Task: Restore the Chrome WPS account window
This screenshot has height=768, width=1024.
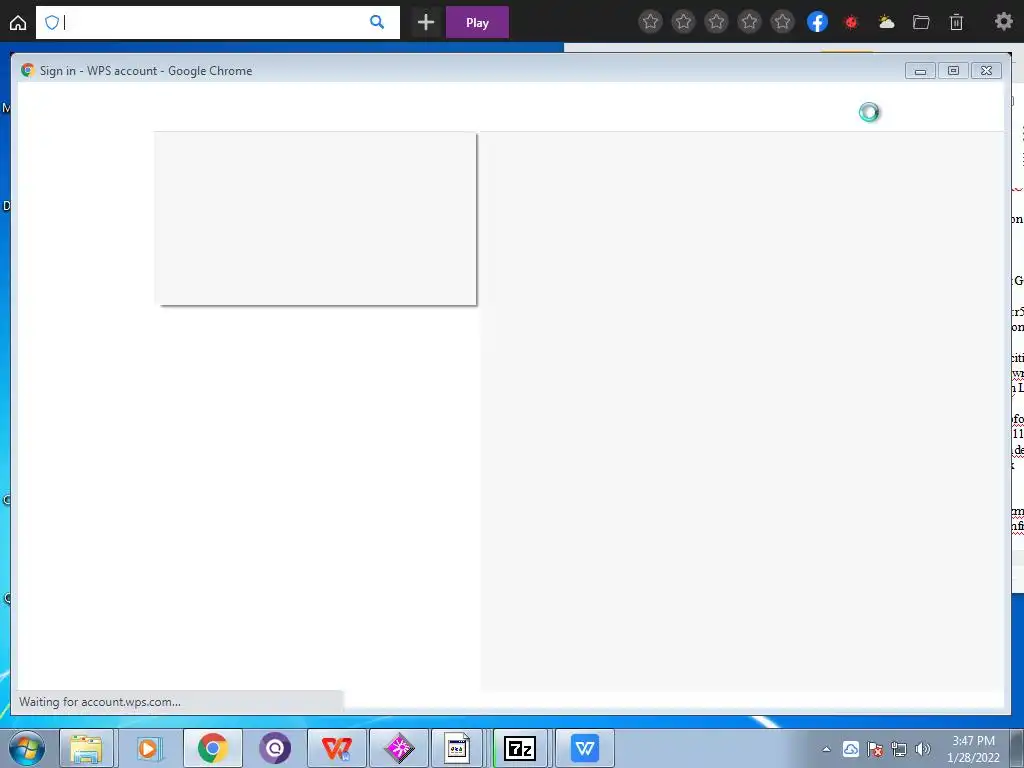Action: click(953, 71)
